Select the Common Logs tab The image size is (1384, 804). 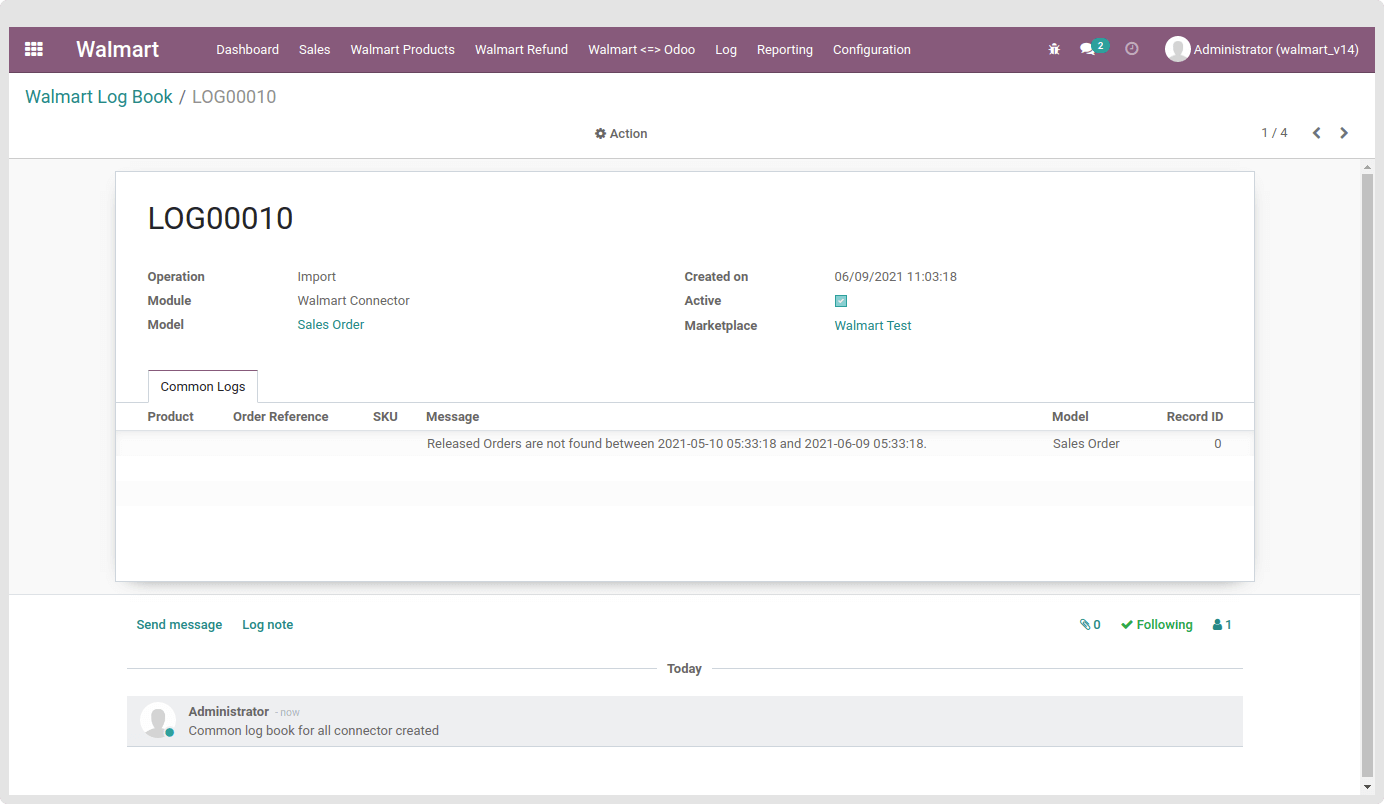click(203, 387)
